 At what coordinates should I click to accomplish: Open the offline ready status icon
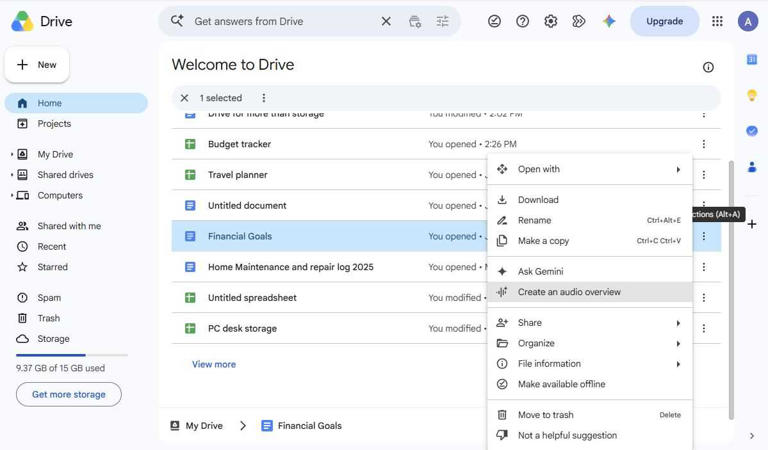494,21
